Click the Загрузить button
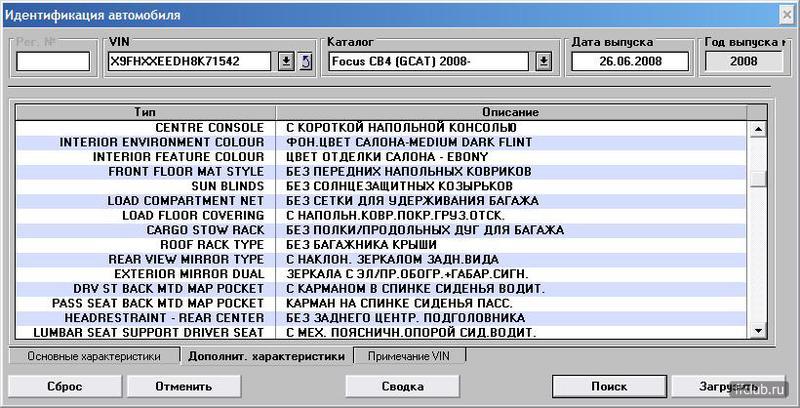The height and width of the screenshot is (408, 800). [728, 386]
